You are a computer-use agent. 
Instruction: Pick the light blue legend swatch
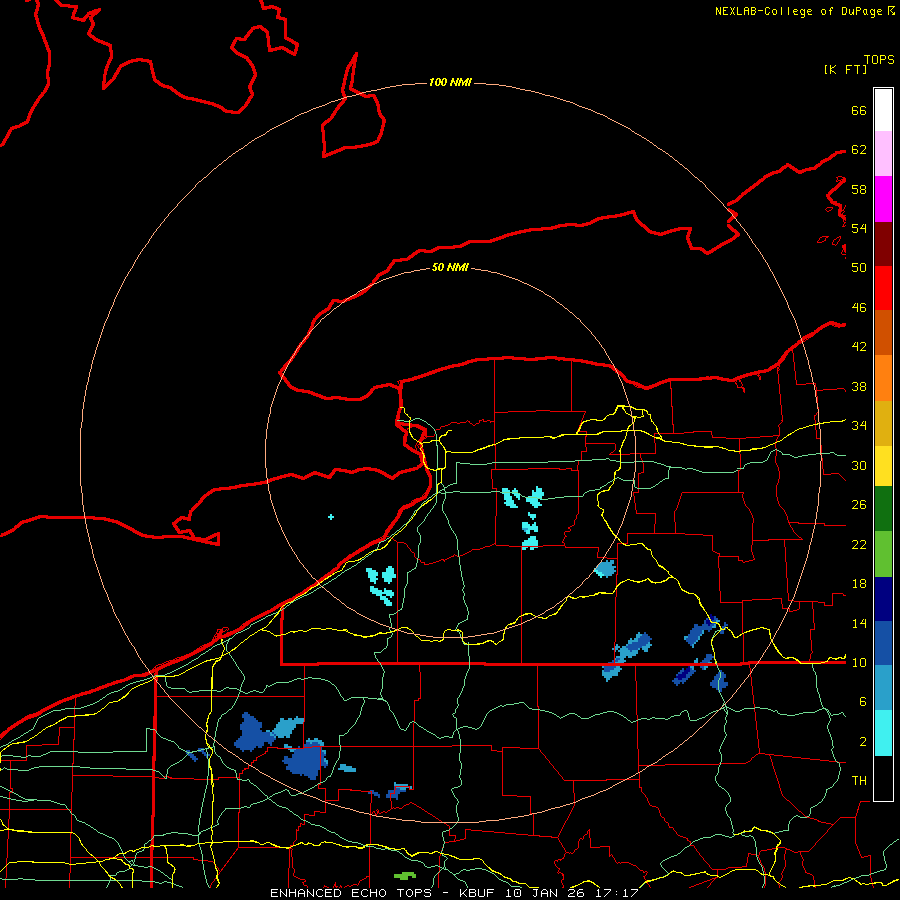tap(883, 688)
